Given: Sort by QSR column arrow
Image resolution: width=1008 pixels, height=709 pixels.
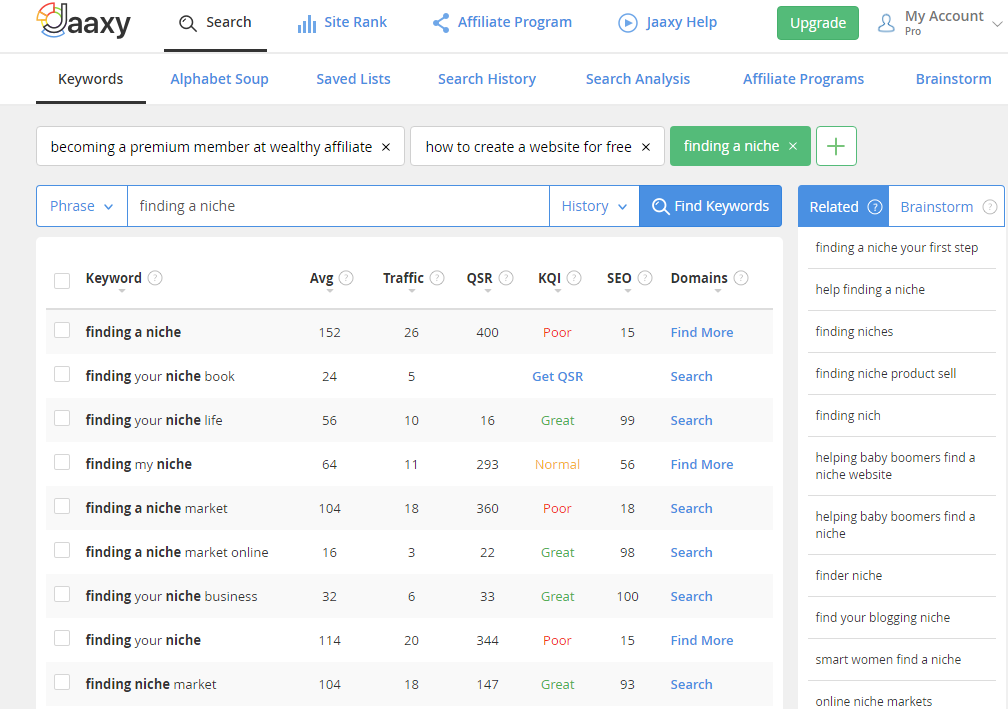Looking at the screenshot, I should point(488,291).
